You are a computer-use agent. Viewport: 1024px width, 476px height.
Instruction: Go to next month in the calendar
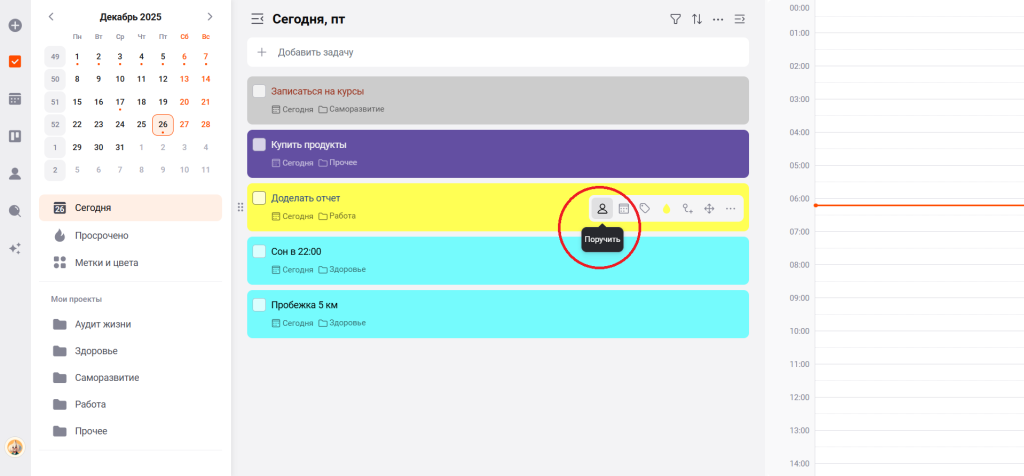pyautogui.click(x=209, y=17)
